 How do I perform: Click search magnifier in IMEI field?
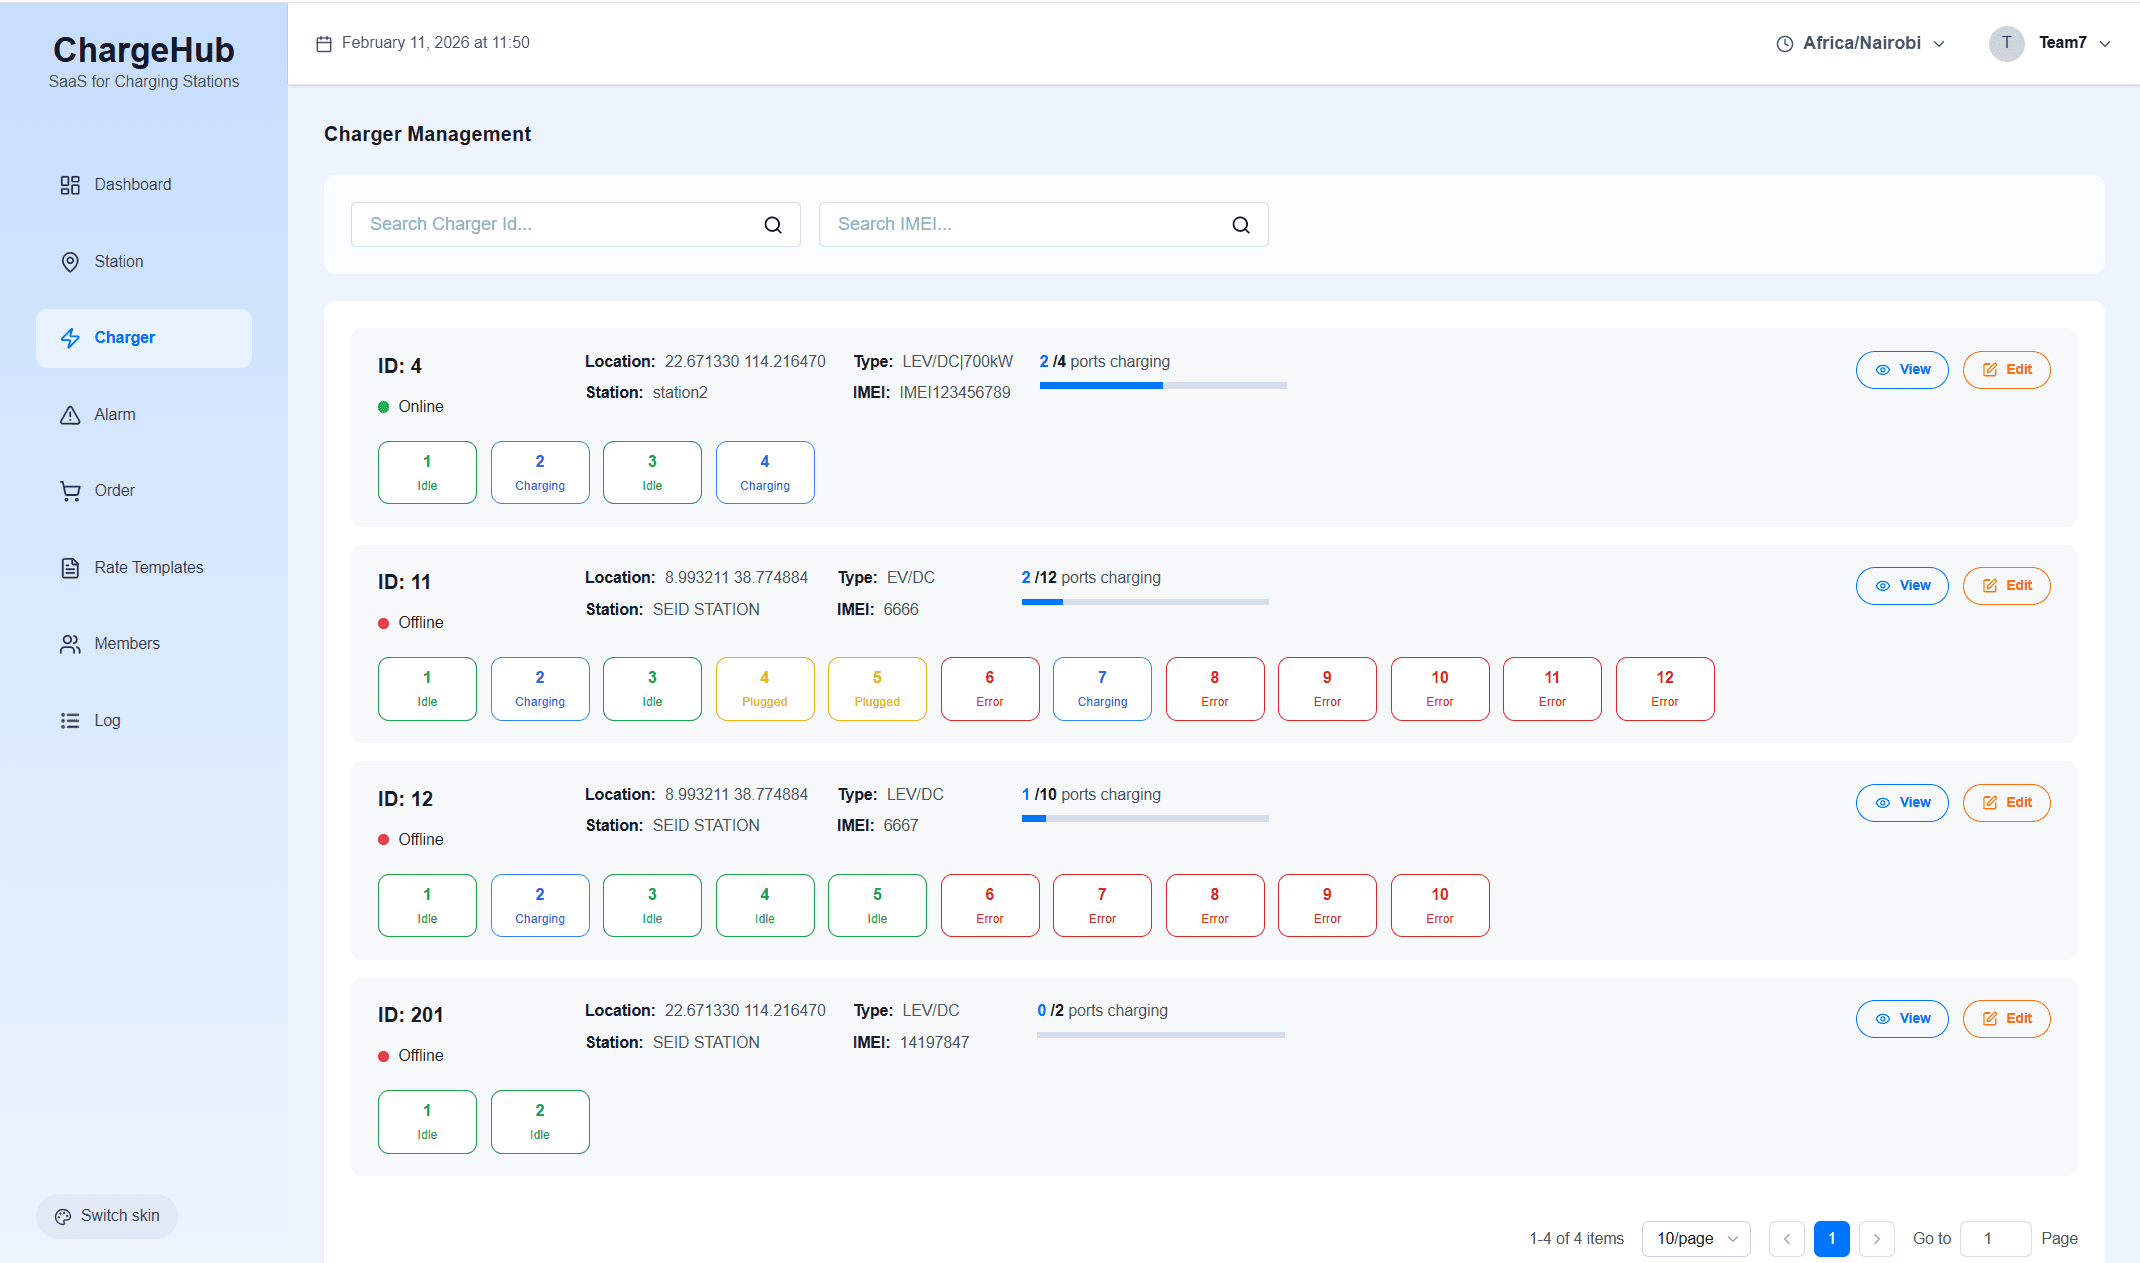click(1241, 225)
